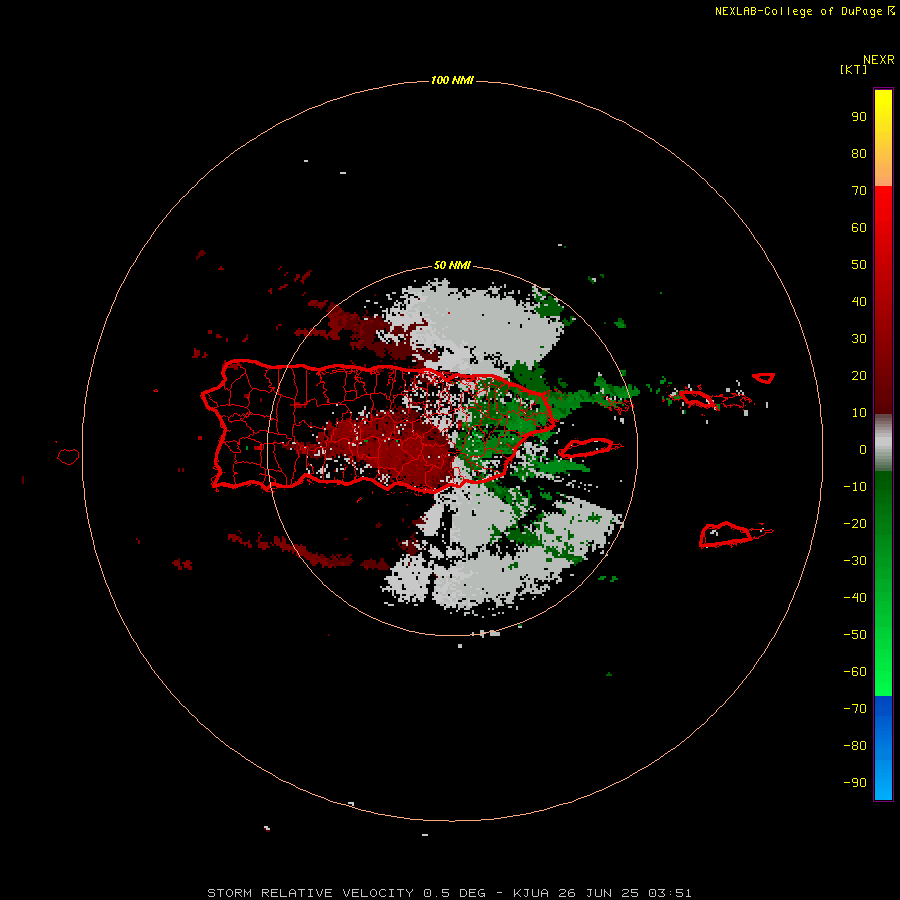Click the Mona Island outline west of Puerto Rico

pyautogui.click(x=68, y=456)
